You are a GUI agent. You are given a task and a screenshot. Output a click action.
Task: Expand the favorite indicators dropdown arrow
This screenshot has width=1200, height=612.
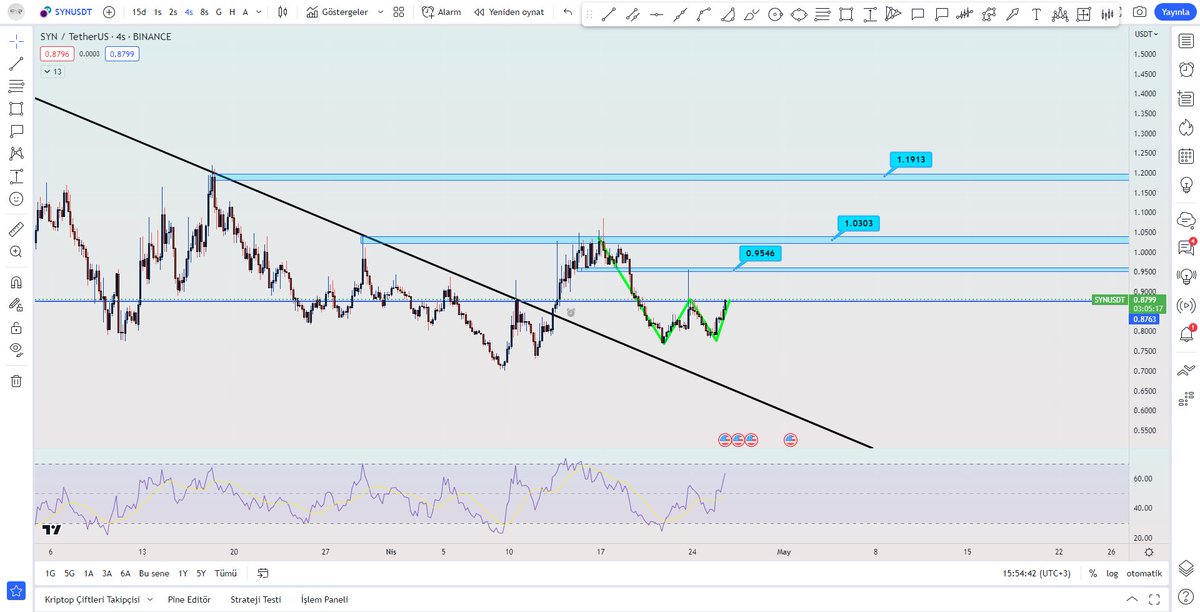coord(379,12)
